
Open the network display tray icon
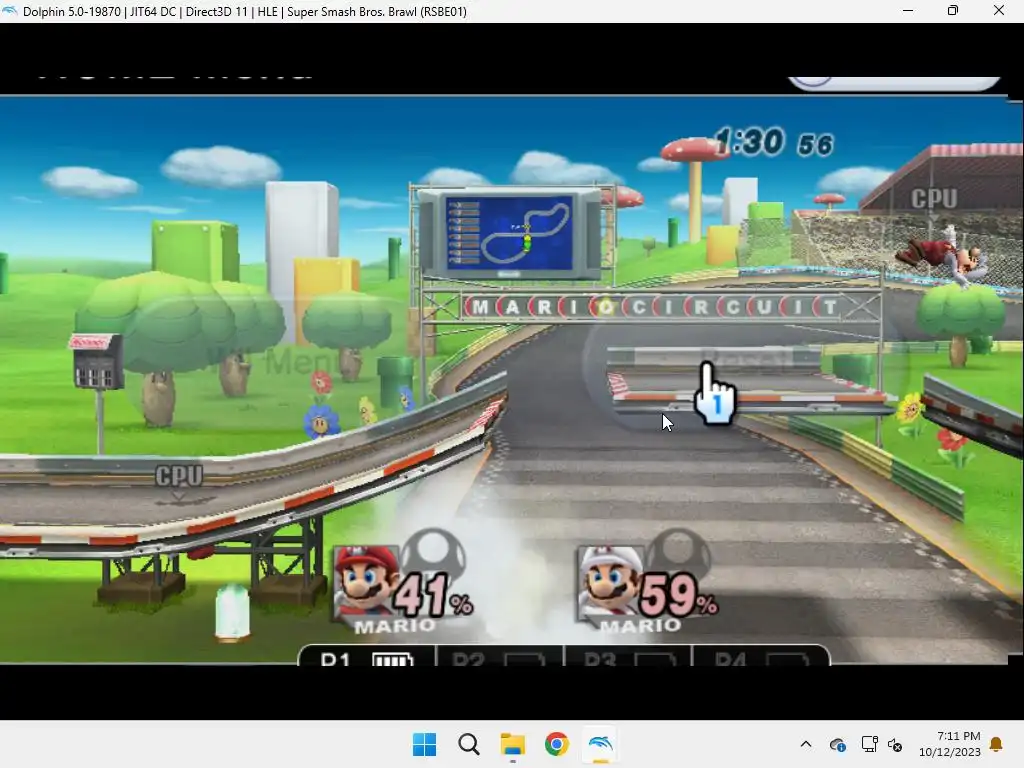click(x=869, y=744)
